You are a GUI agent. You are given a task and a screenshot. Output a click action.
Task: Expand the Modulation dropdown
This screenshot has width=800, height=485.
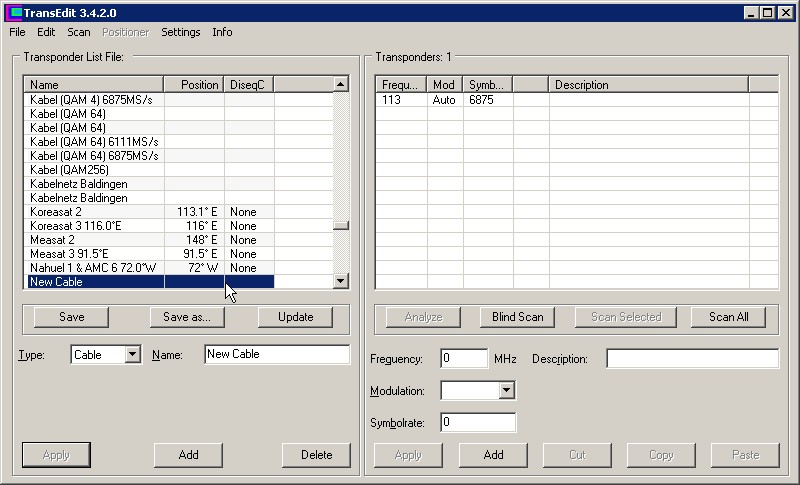[506, 391]
